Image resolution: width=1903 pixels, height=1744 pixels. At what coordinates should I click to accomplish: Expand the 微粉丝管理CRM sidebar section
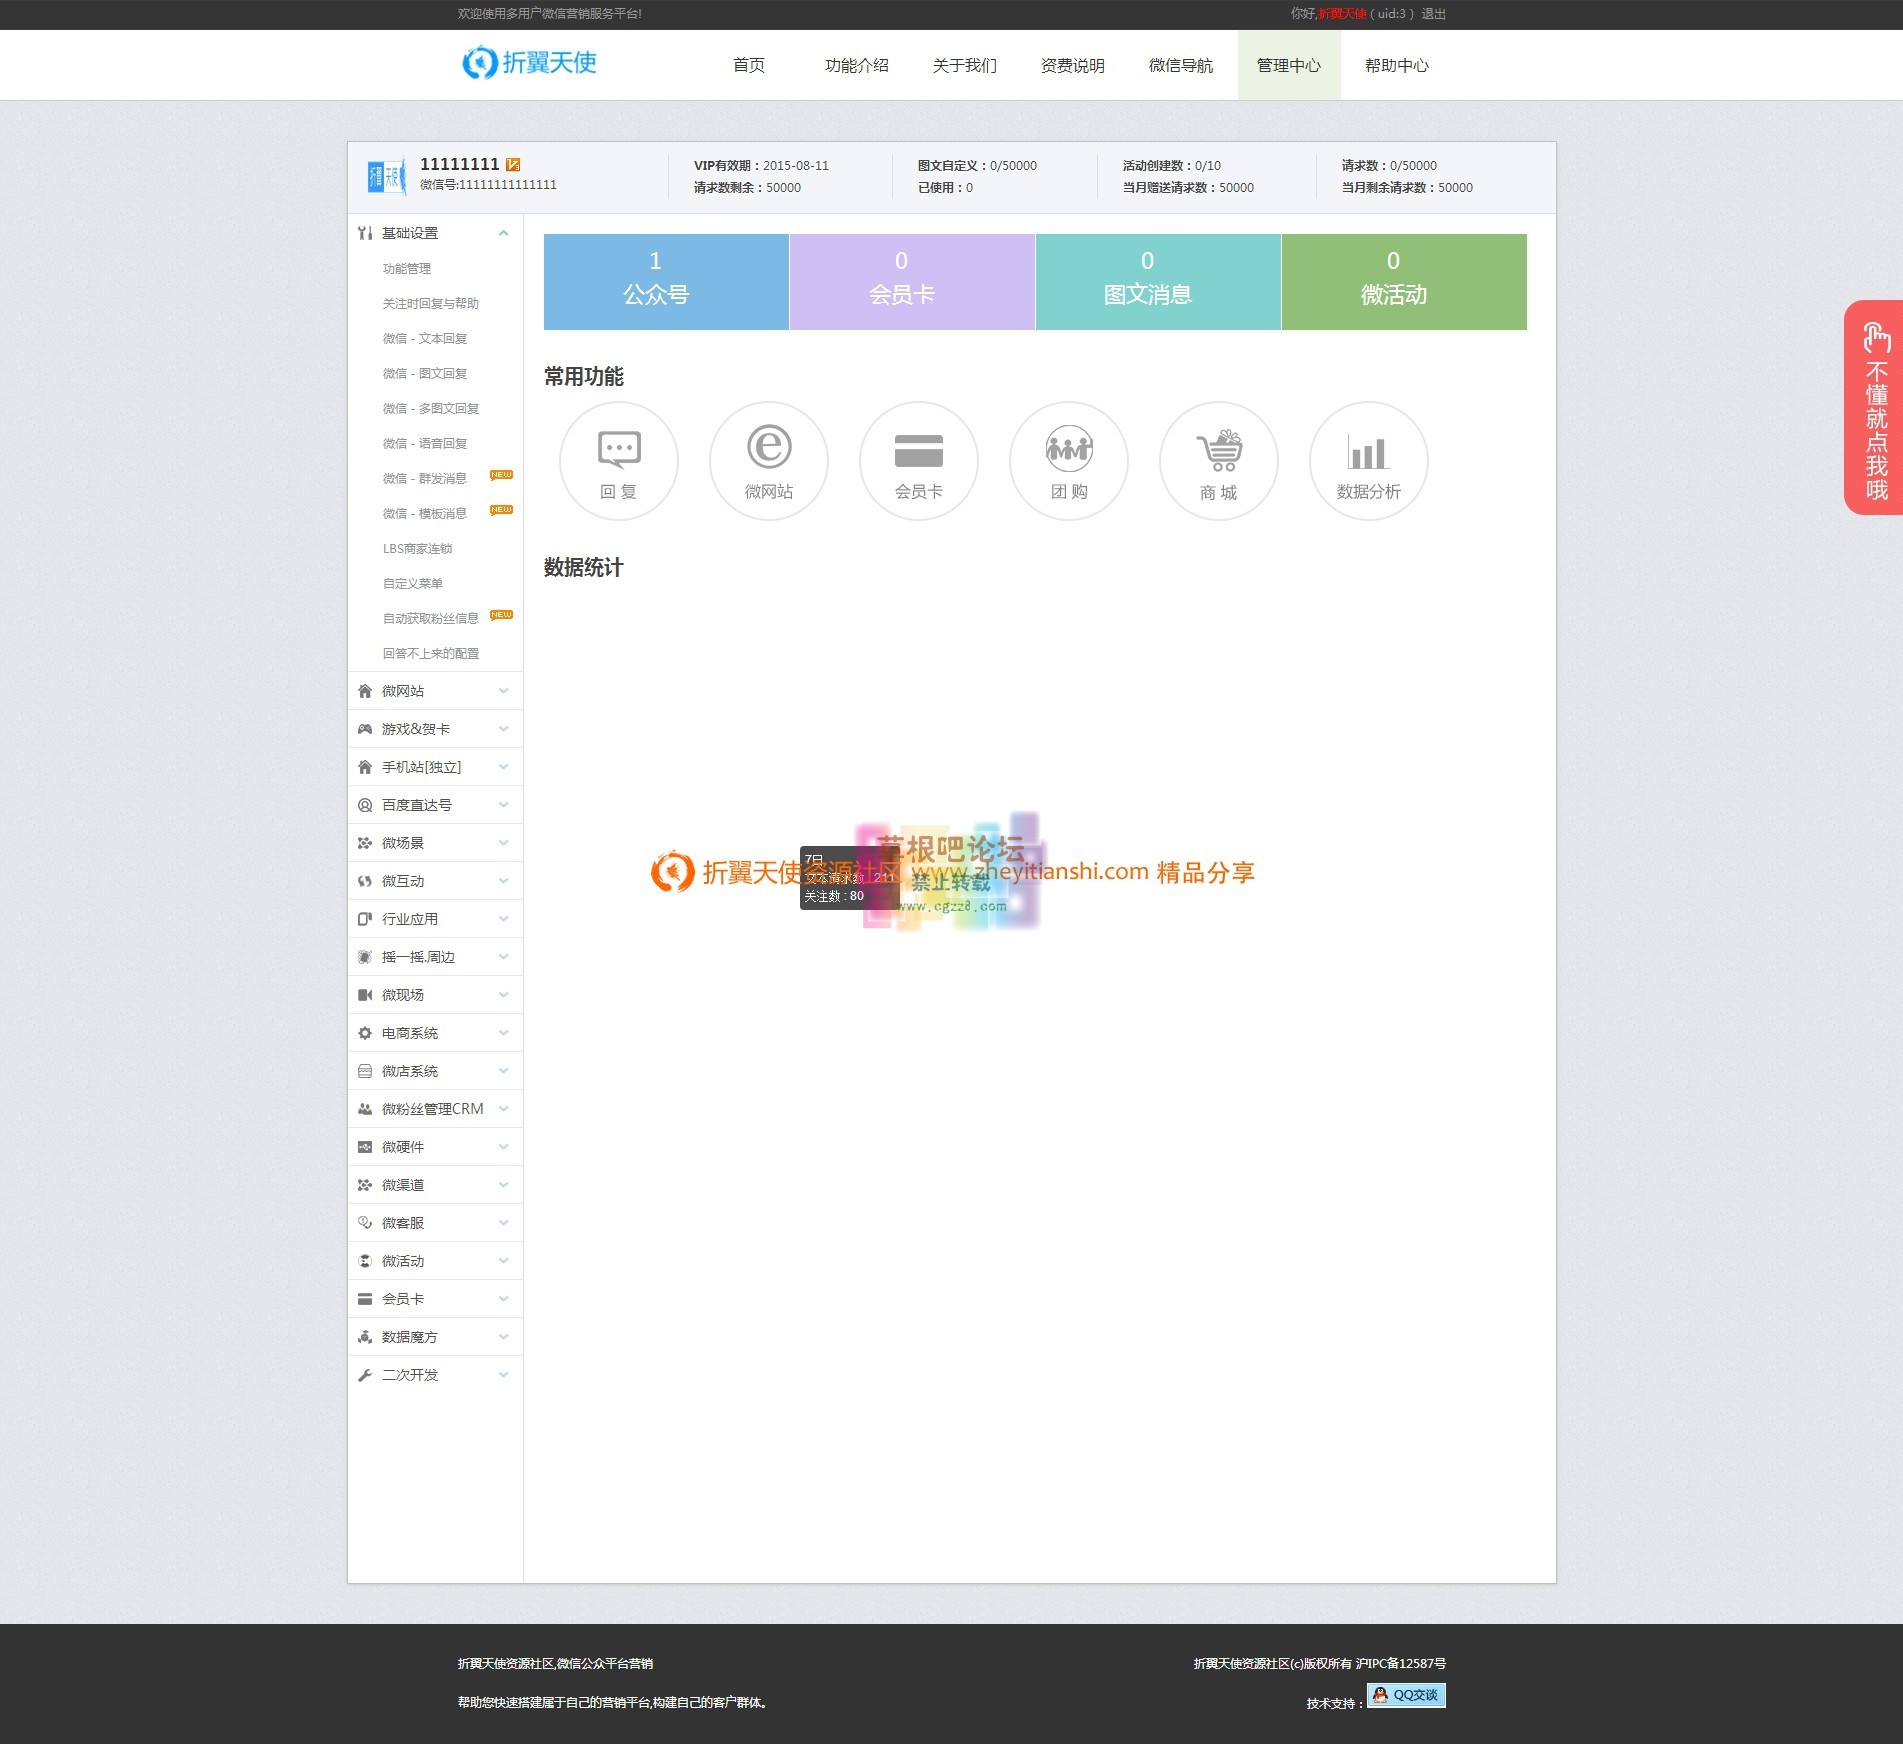coord(434,1109)
